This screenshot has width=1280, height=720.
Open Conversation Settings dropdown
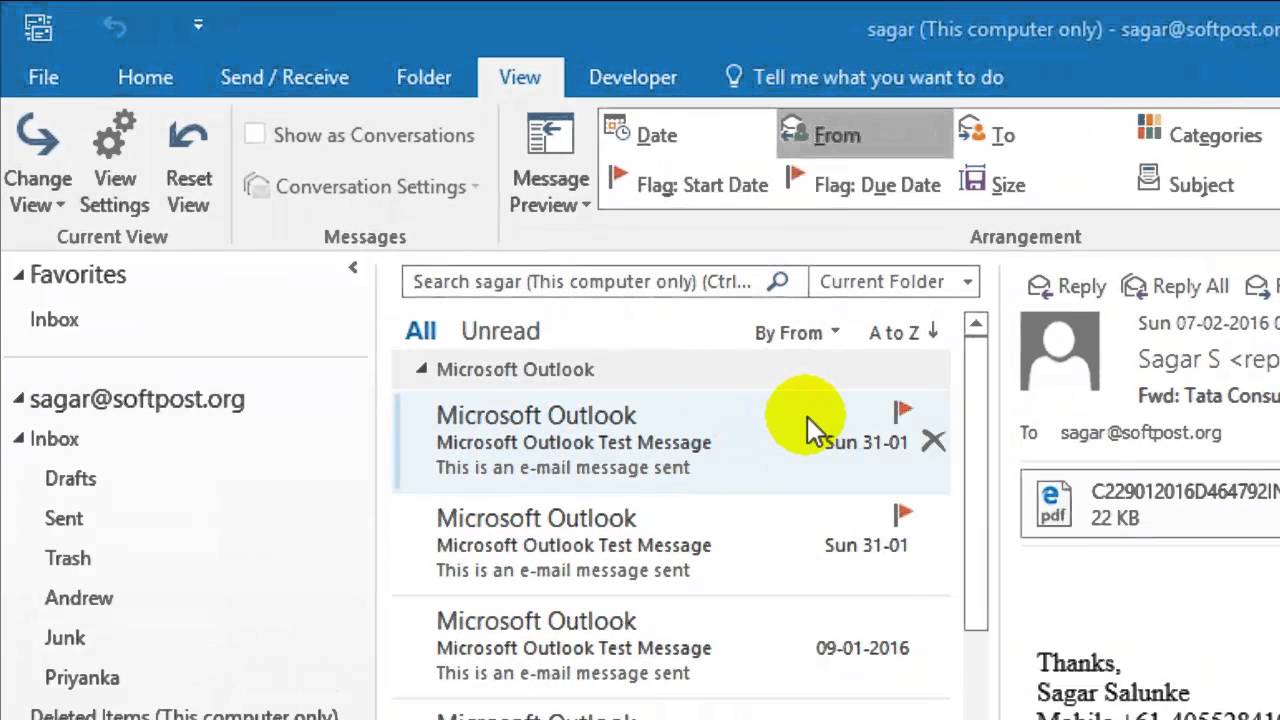(362, 186)
